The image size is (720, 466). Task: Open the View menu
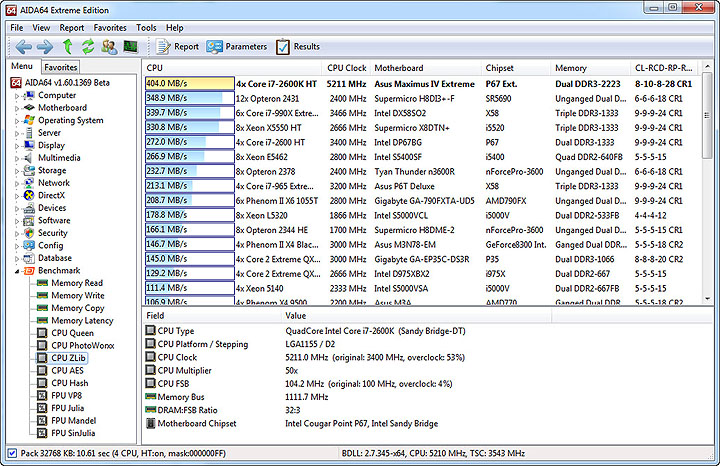(41, 28)
